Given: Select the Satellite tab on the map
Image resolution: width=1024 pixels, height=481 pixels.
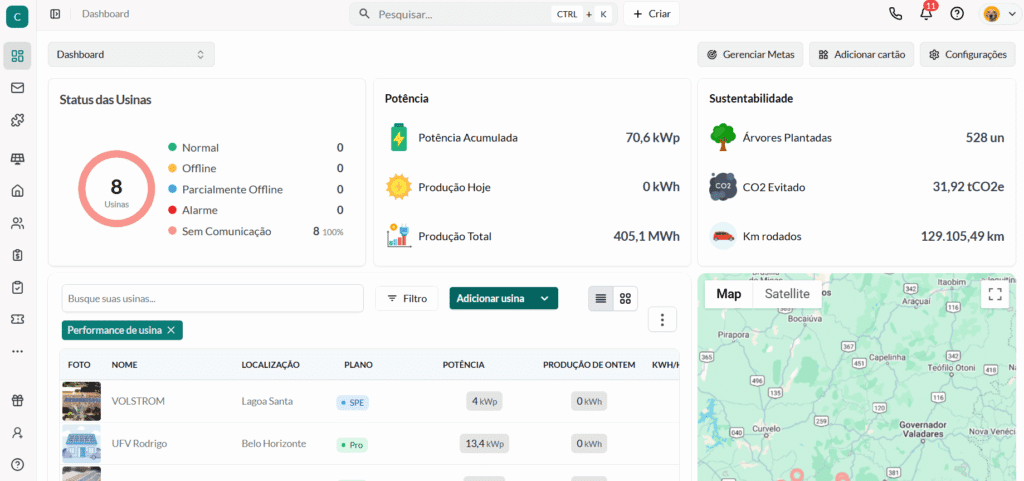Looking at the screenshot, I should click(787, 294).
